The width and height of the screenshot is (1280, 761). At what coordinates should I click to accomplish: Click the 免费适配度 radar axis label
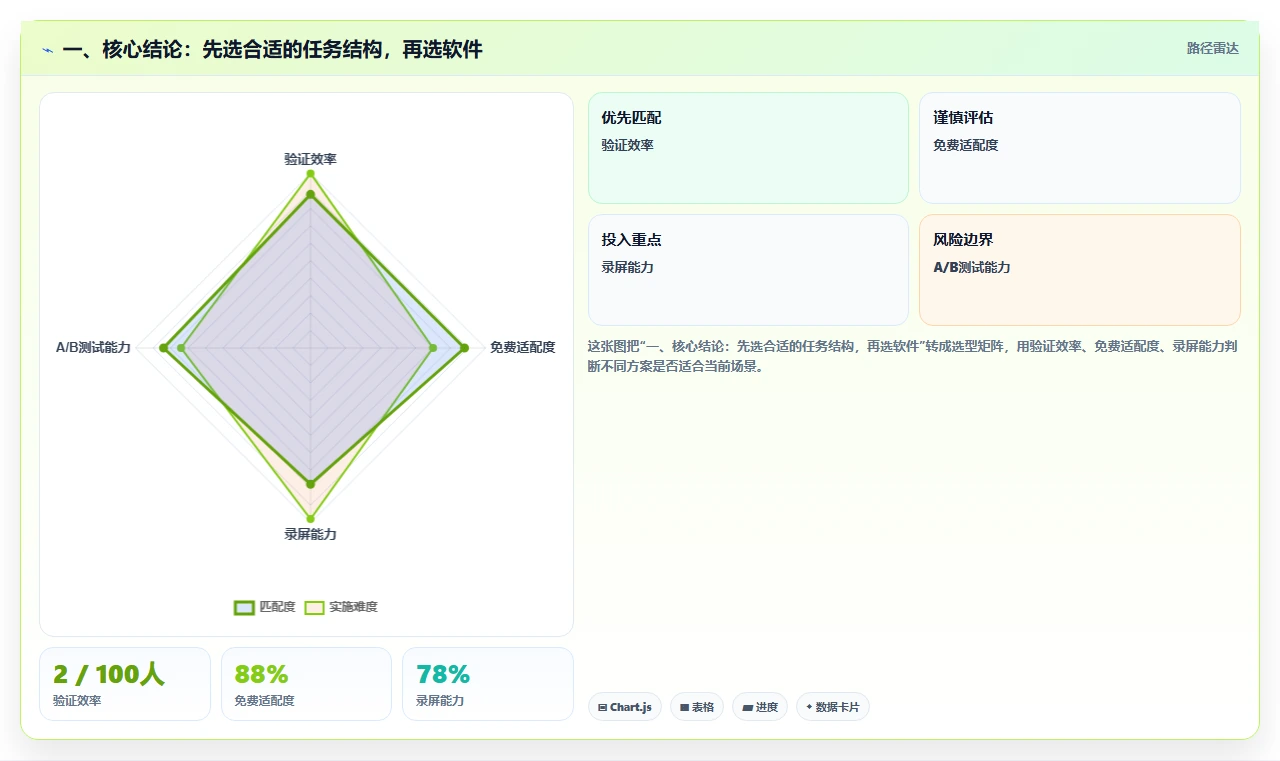(522, 347)
